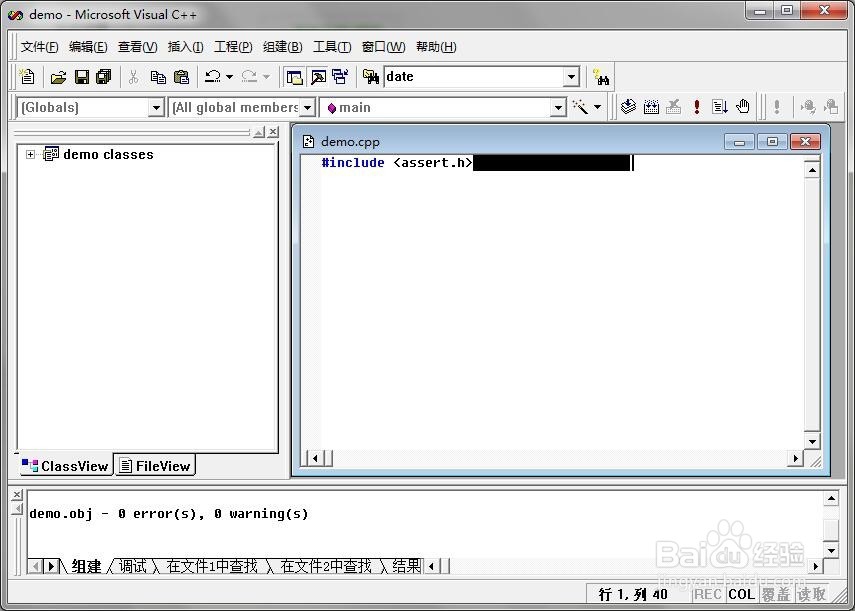This screenshot has height=611, width=855.
Task: Click editor horizontal scrollbar right arrow
Action: [796, 458]
